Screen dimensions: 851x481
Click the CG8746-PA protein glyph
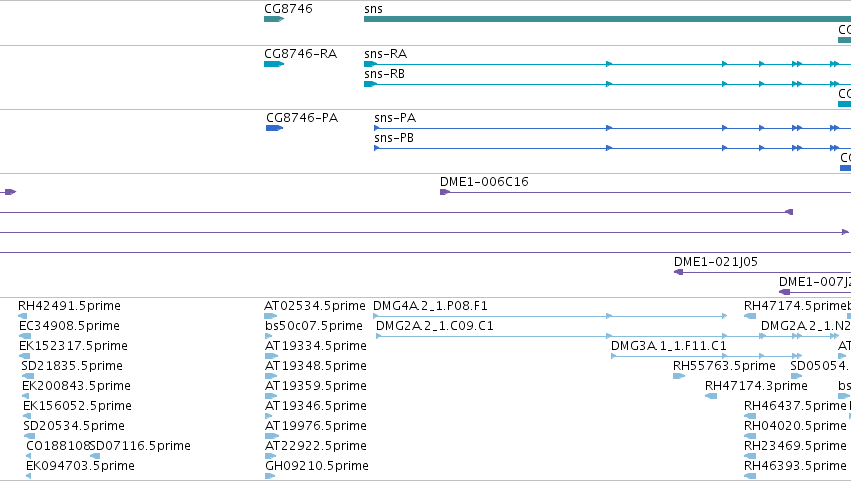point(275,128)
